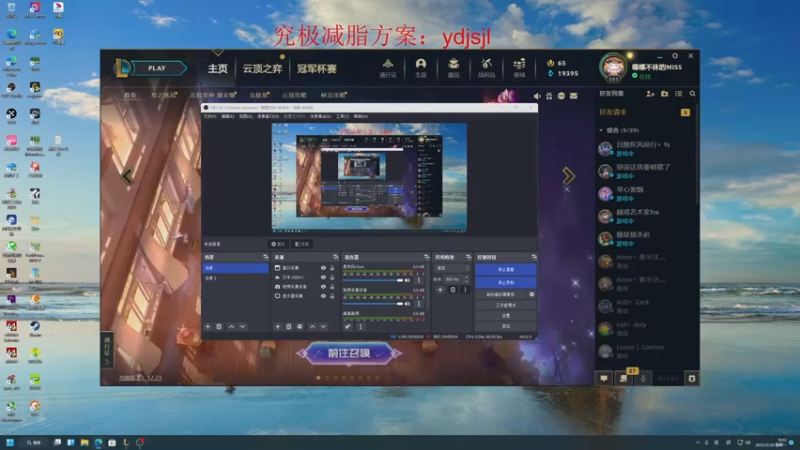Collapse the 综合 friends group
This screenshot has height=450, width=800.
(601, 130)
